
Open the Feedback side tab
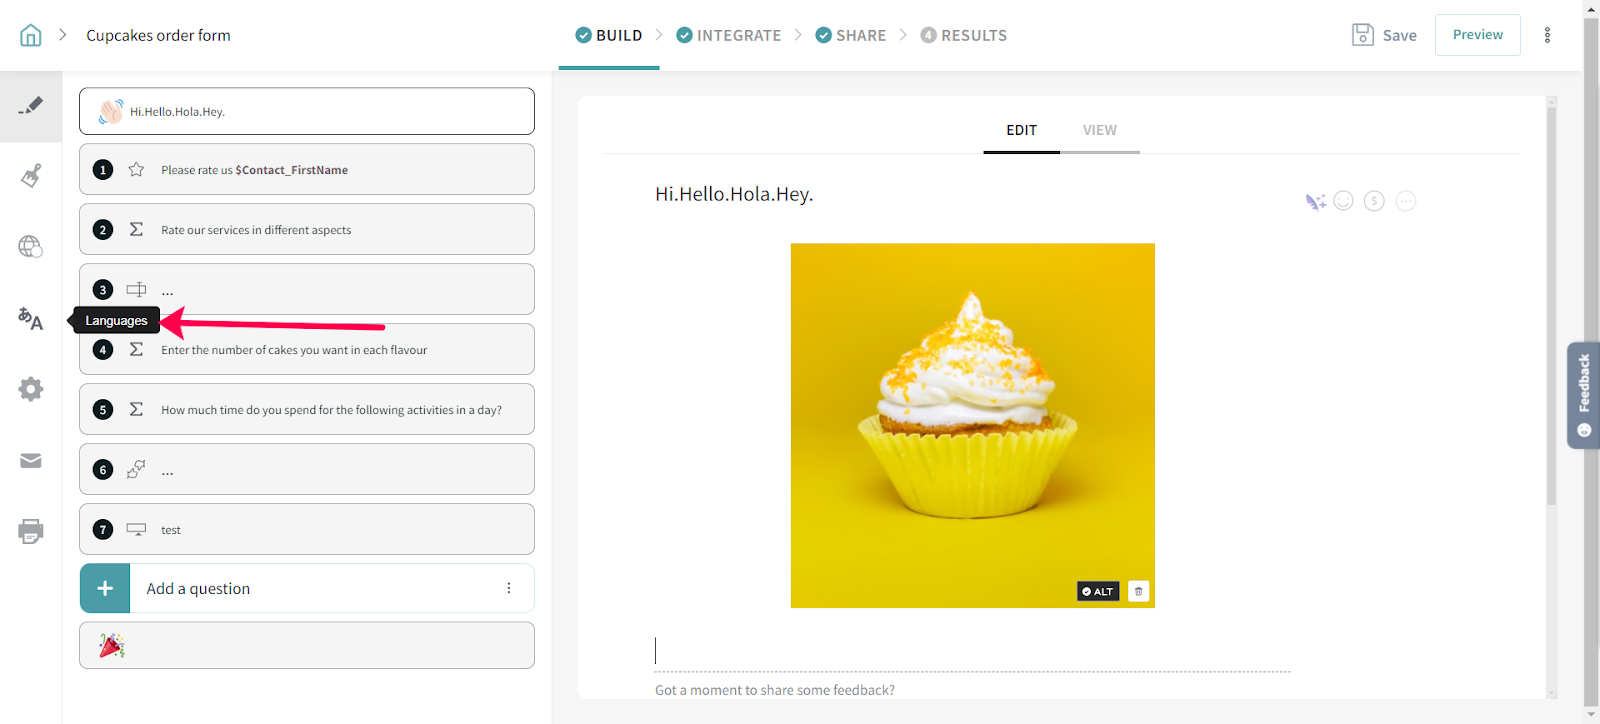(x=1583, y=394)
